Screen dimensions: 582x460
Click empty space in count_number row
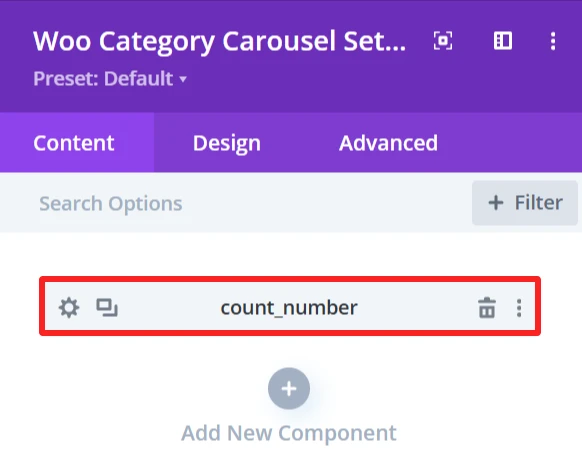pos(416,308)
